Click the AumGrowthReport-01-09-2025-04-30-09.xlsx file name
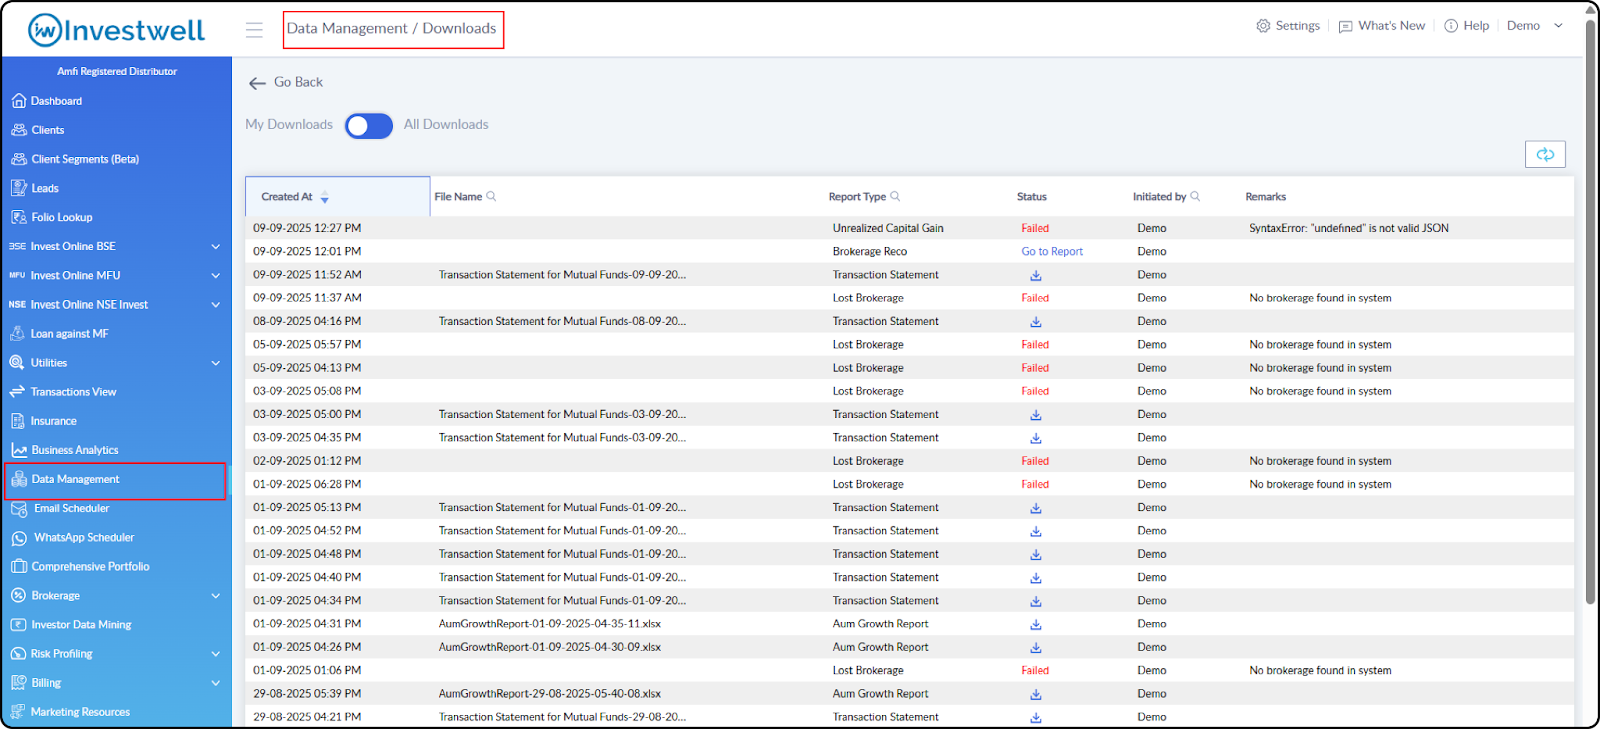 pos(550,648)
